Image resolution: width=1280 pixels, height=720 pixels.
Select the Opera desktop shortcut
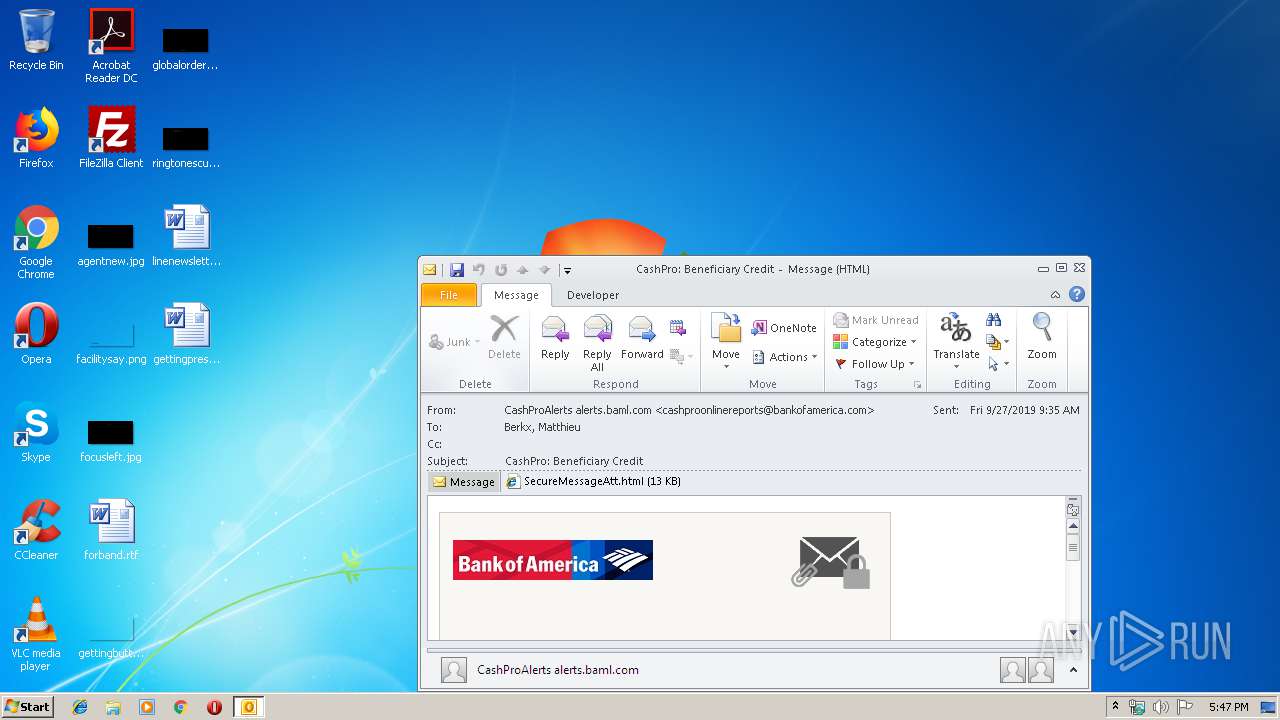point(36,334)
